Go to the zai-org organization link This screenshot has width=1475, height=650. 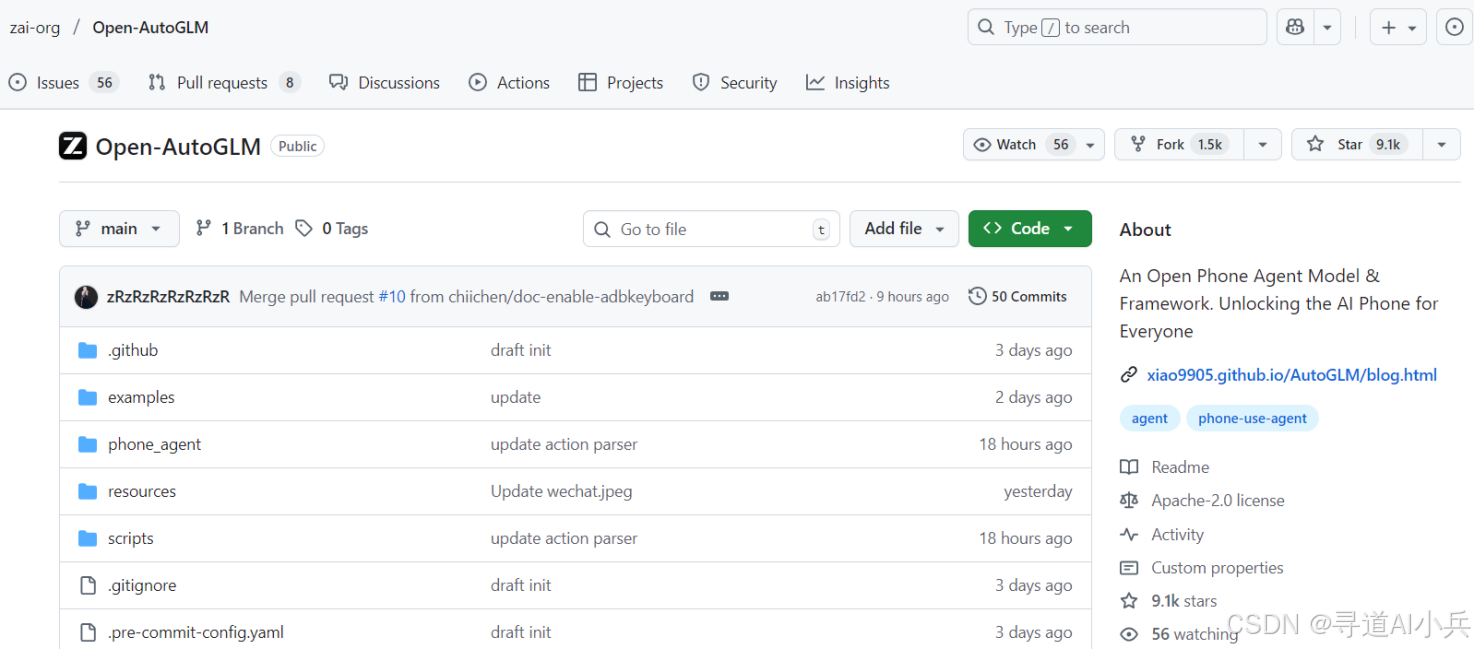click(35, 28)
